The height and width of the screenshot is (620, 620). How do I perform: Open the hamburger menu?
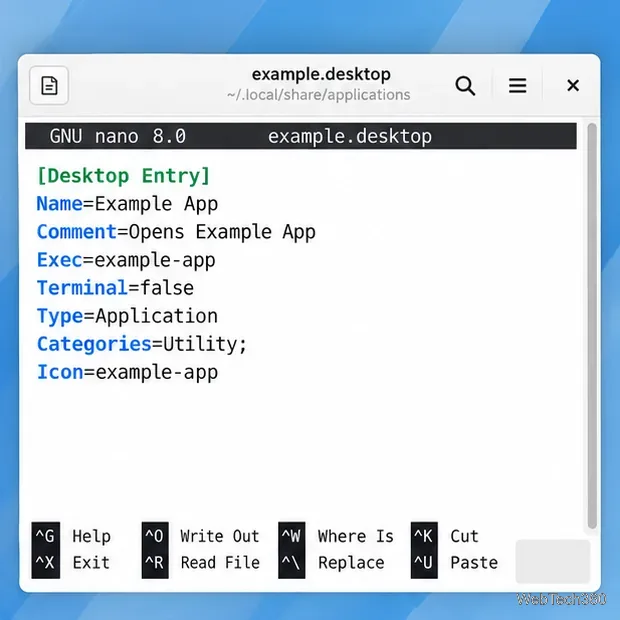517,85
